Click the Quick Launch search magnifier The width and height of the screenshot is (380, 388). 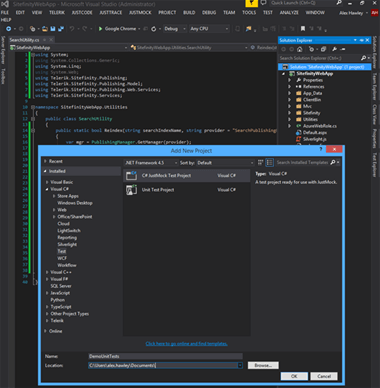pos(339,3)
